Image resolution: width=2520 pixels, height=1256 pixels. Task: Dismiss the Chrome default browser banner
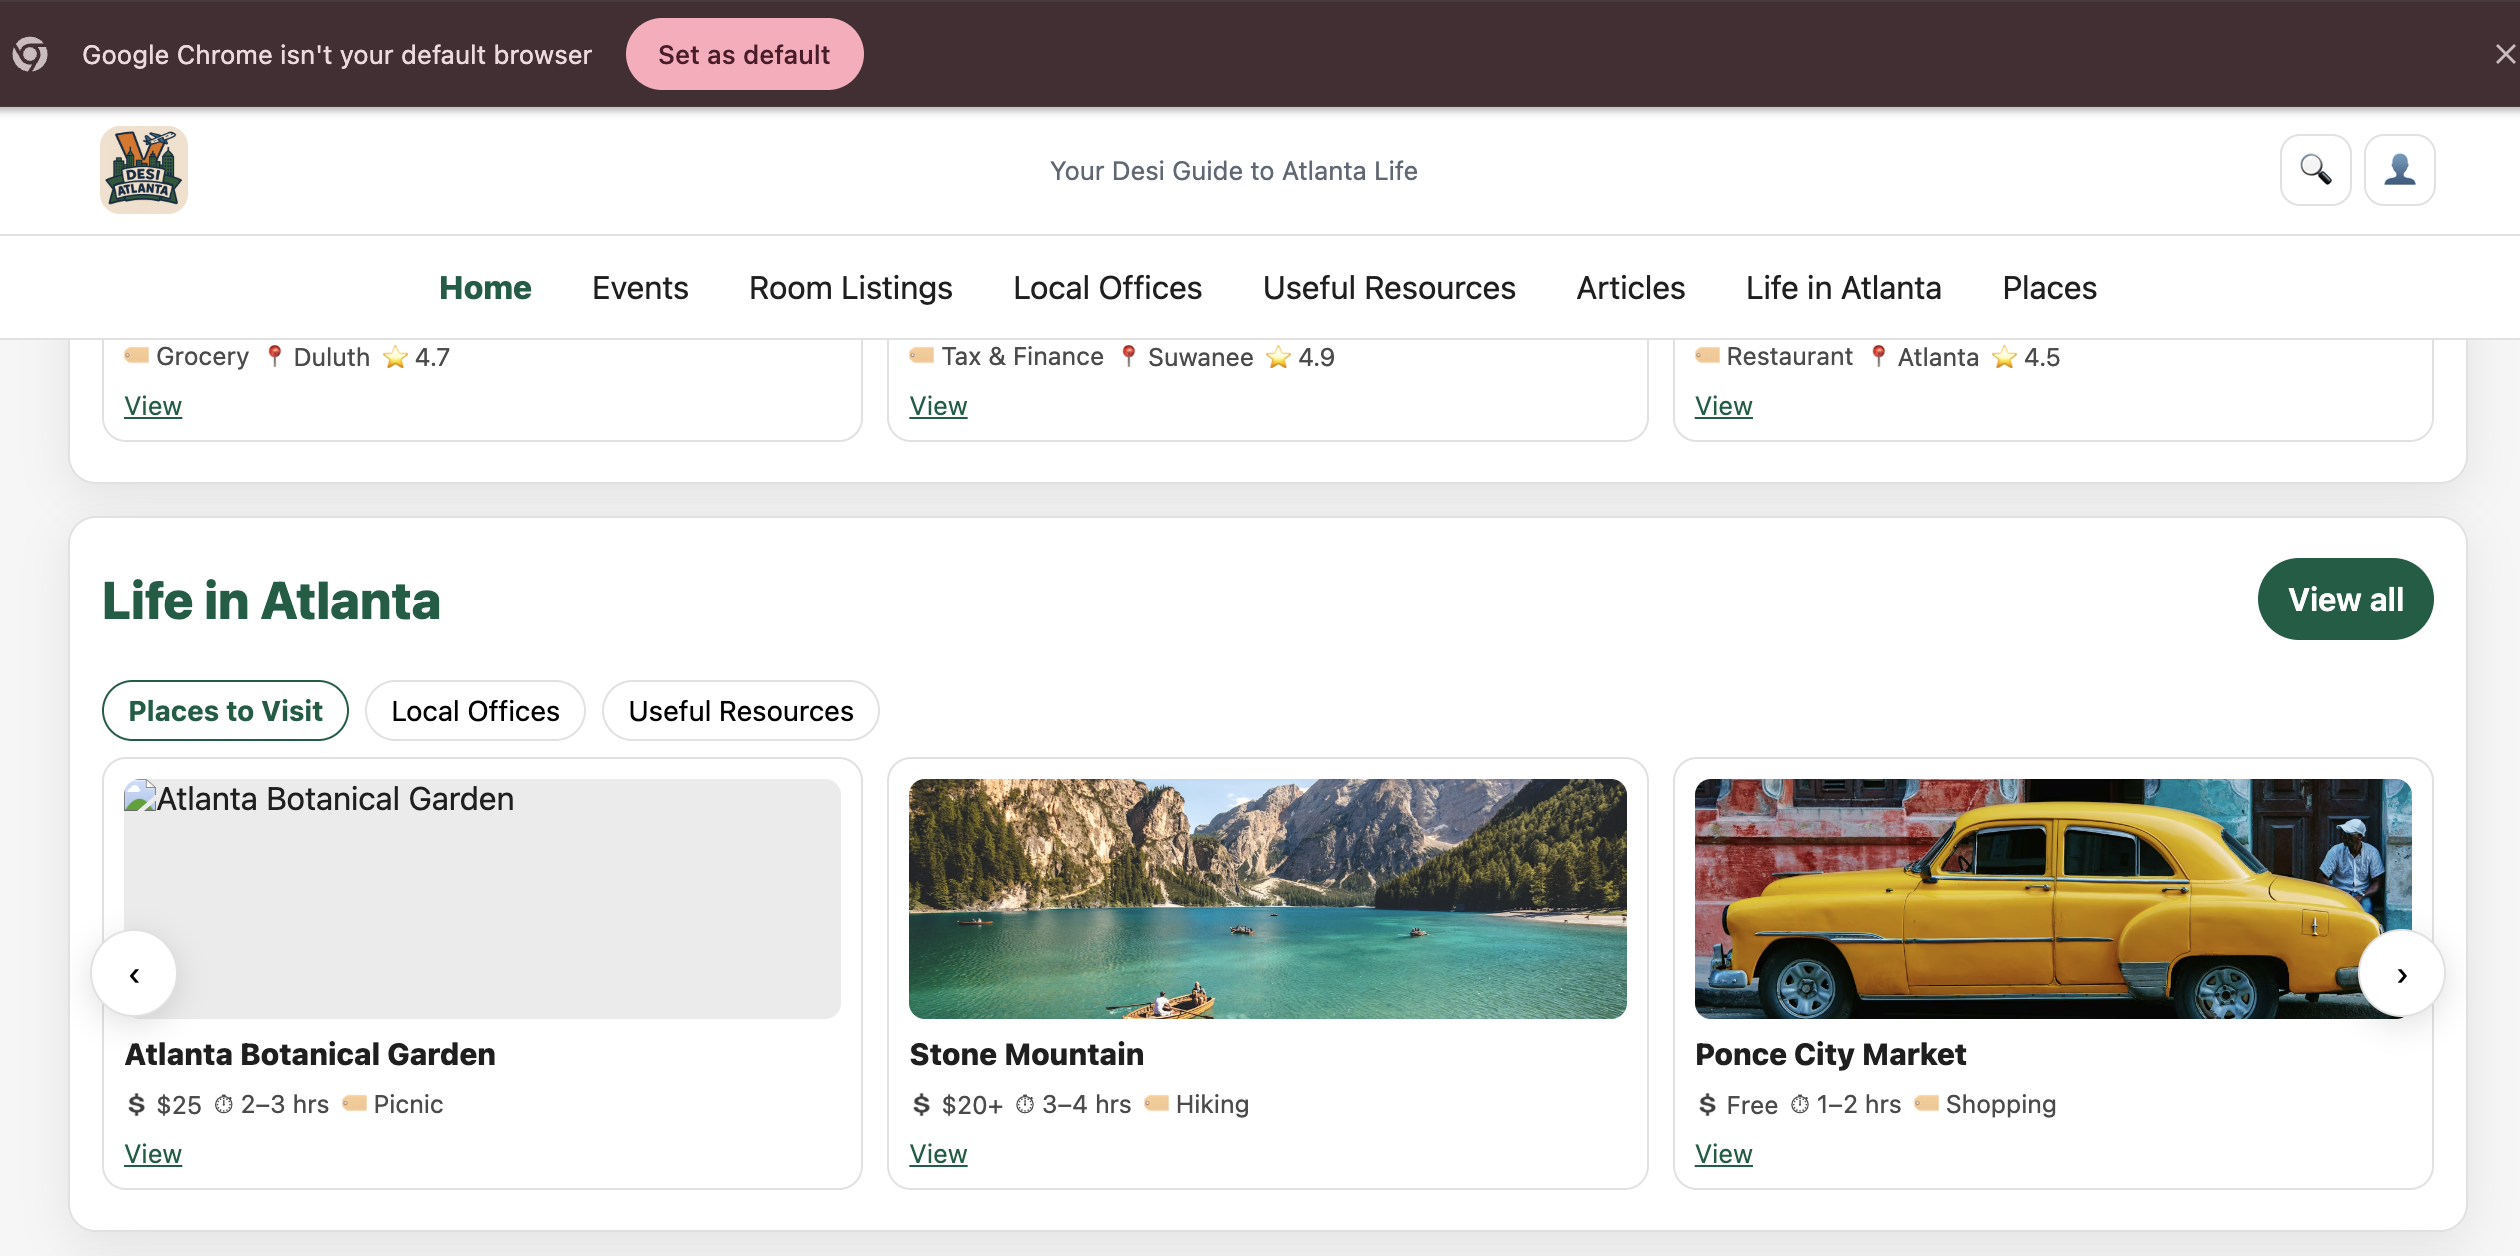coord(2504,54)
